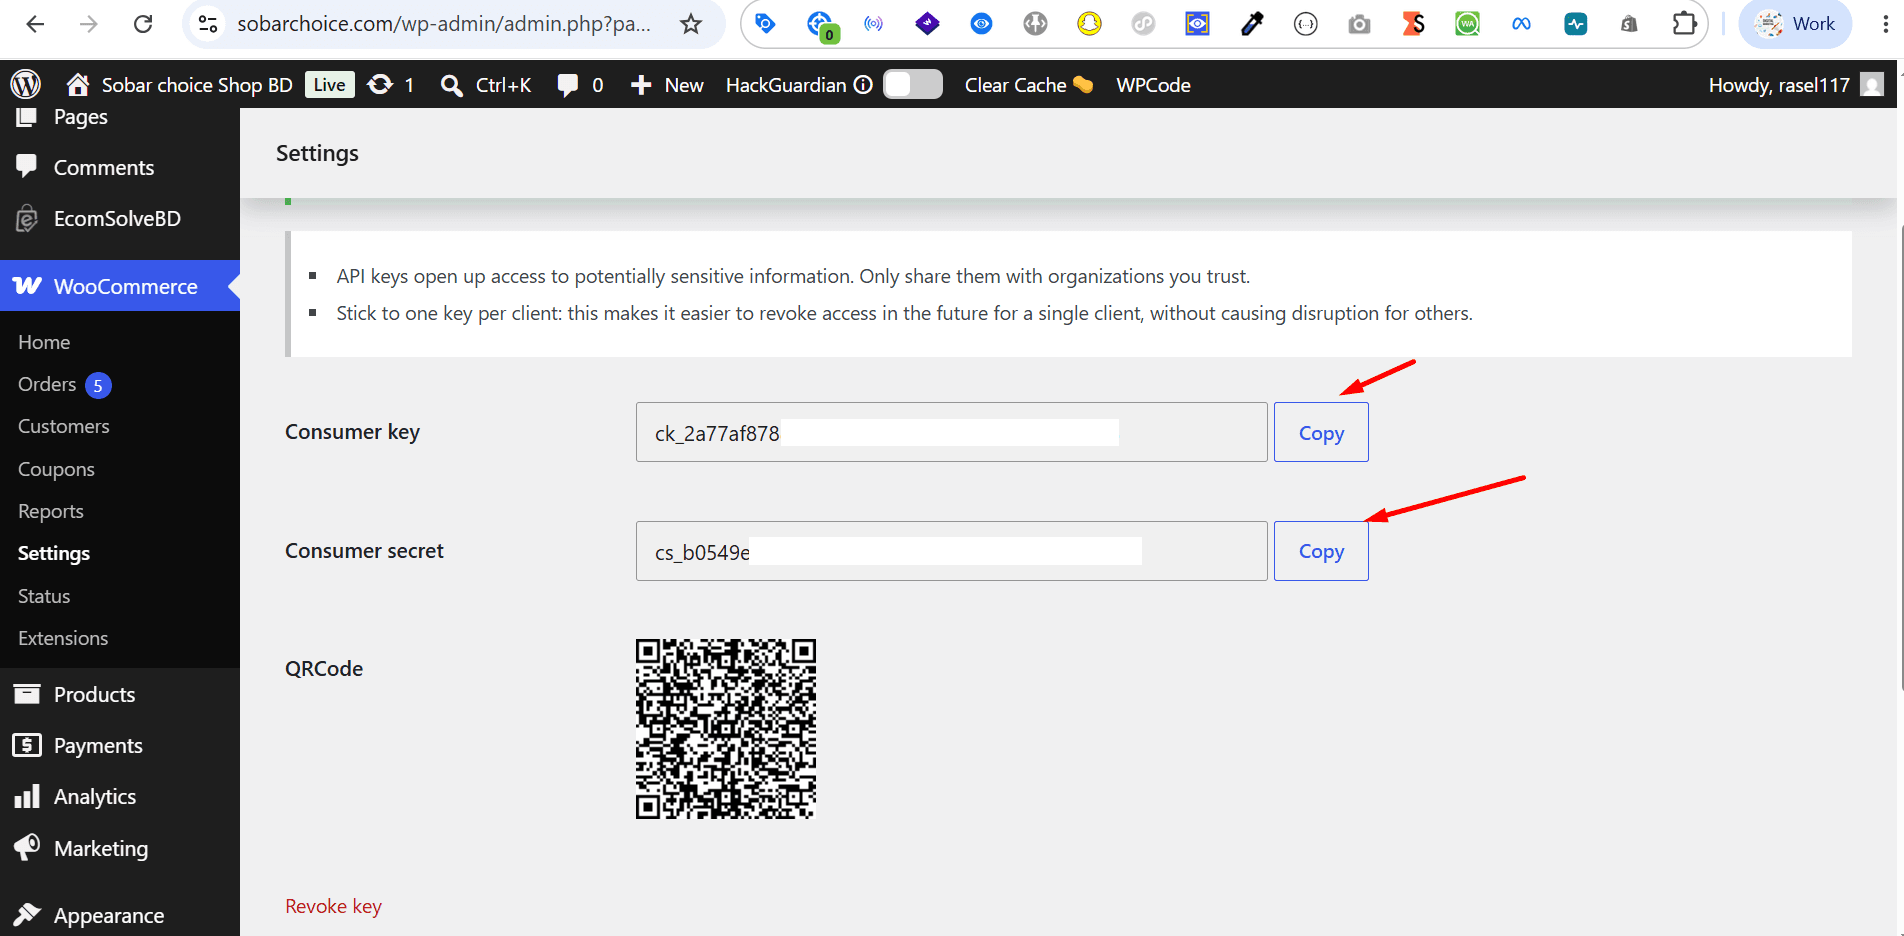Screen dimensions: 1904x936
Task: Click the address bar URL
Action: click(x=444, y=24)
